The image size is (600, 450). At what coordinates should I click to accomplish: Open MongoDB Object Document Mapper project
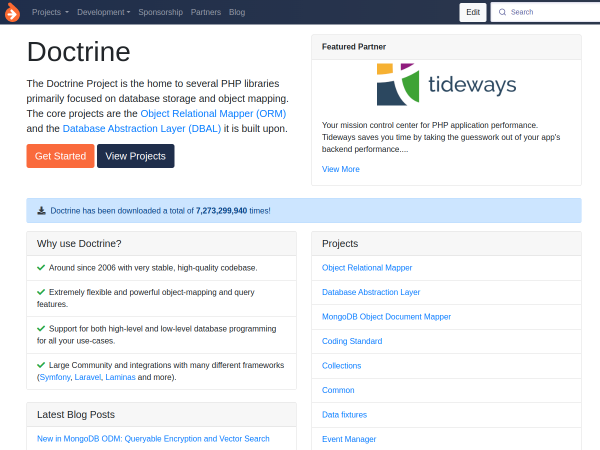coord(386,316)
